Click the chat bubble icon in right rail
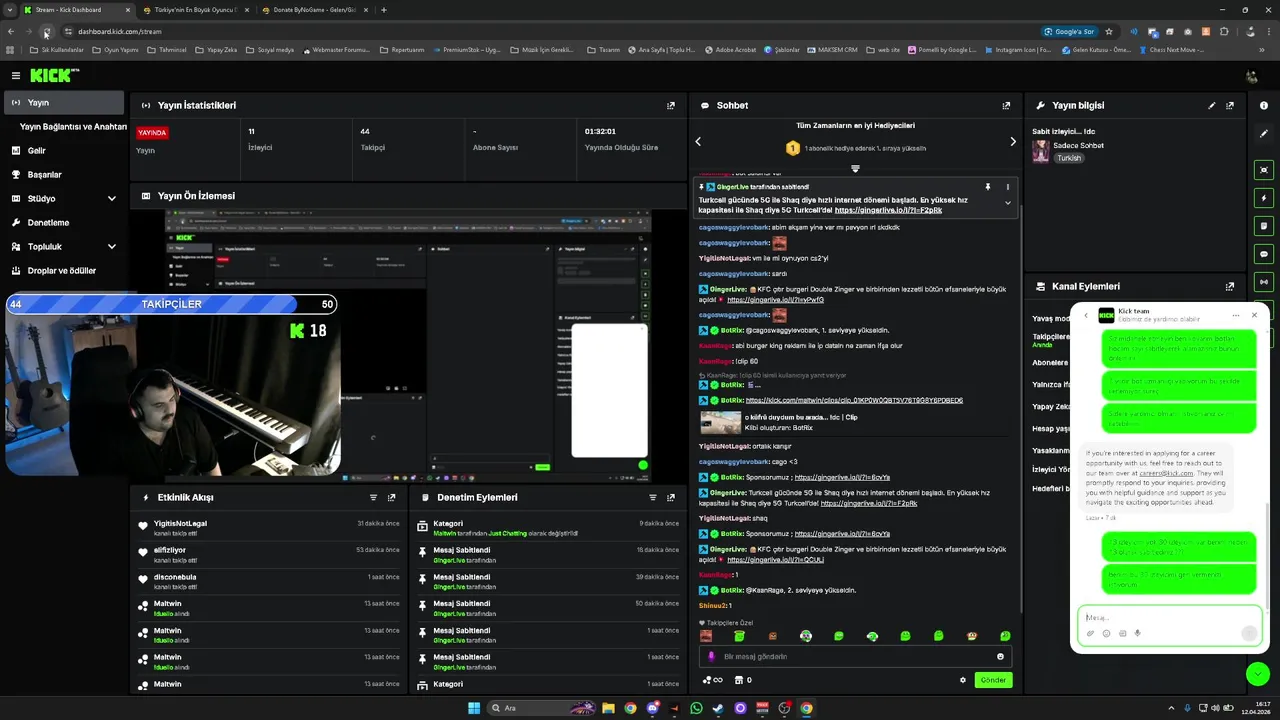This screenshot has height=720, width=1280. pos(1264,254)
